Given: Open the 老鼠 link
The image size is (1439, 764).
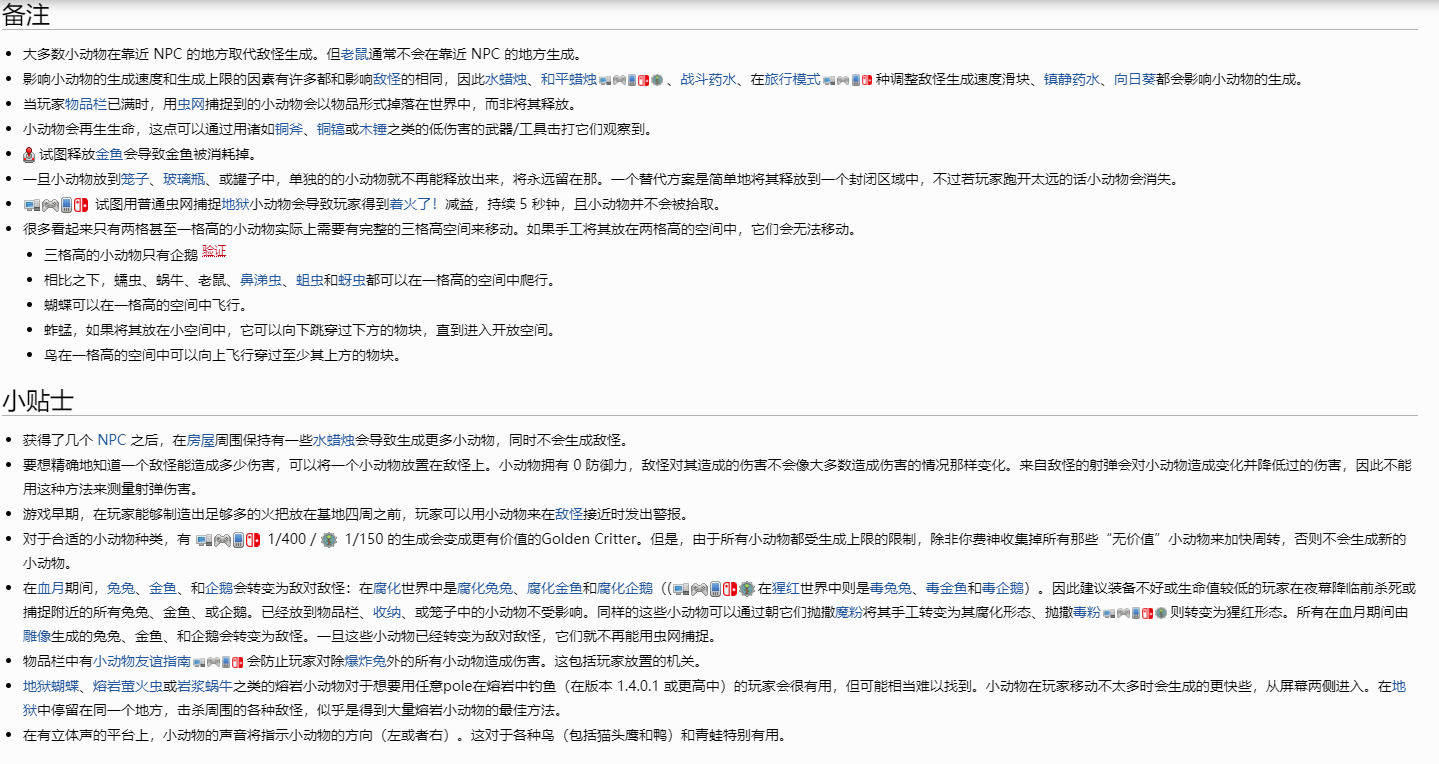Looking at the screenshot, I should click(x=355, y=55).
